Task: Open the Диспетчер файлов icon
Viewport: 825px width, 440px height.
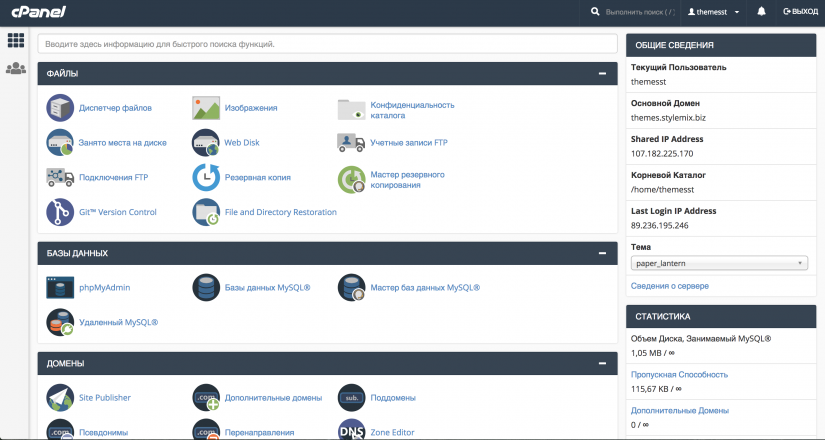Action: pyautogui.click(x=60, y=108)
